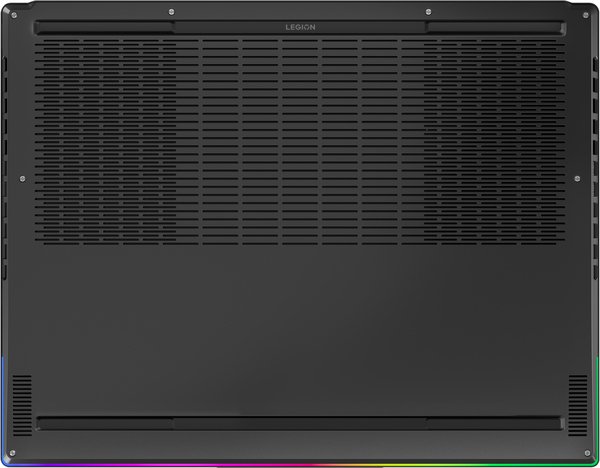Click the screw right of the LEGION logo
The image size is (600, 468).
point(371,11)
